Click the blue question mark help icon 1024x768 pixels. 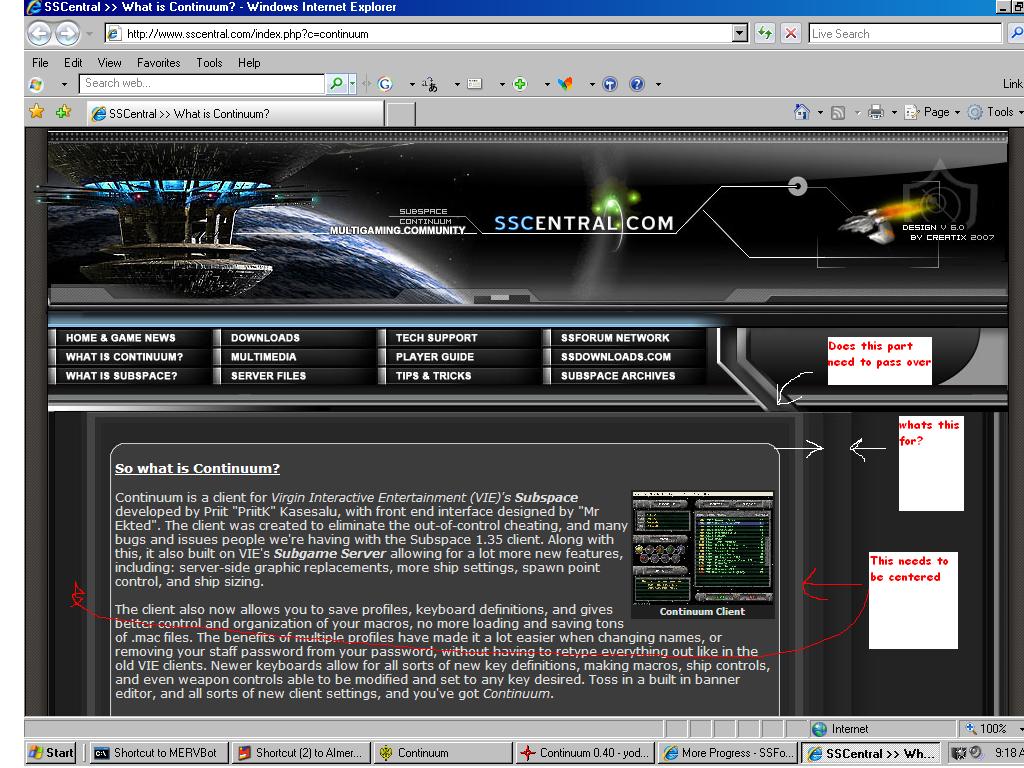coord(637,84)
